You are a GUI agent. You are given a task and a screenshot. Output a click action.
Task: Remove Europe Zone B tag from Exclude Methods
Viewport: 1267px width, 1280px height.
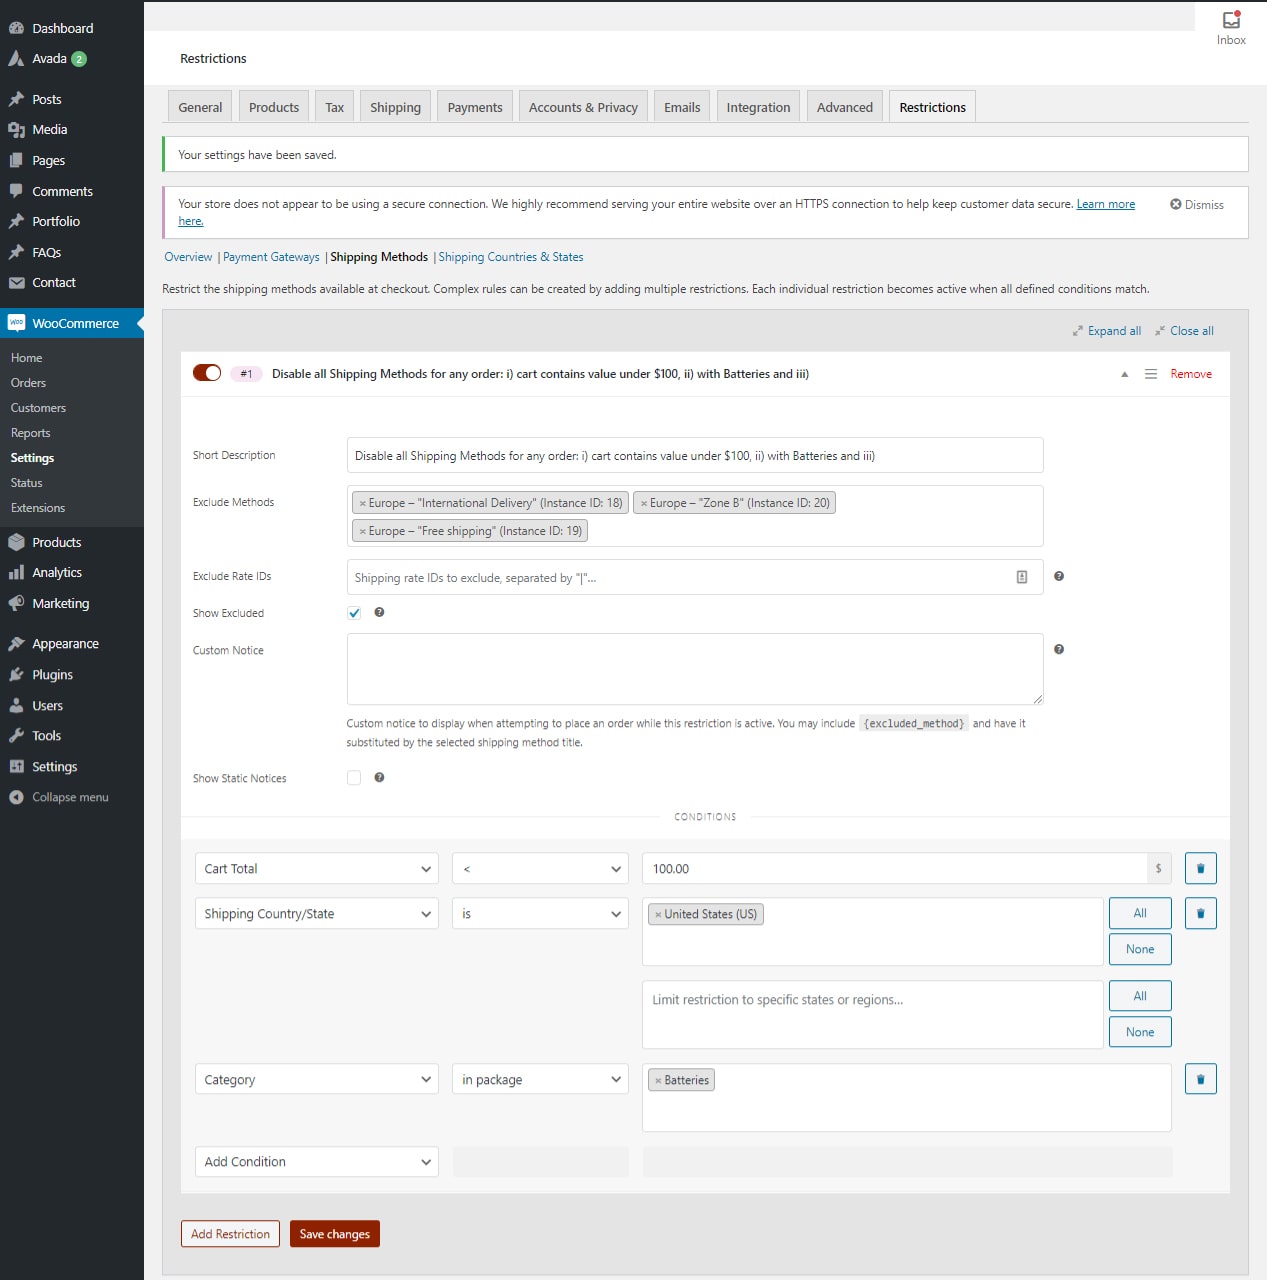tap(644, 504)
